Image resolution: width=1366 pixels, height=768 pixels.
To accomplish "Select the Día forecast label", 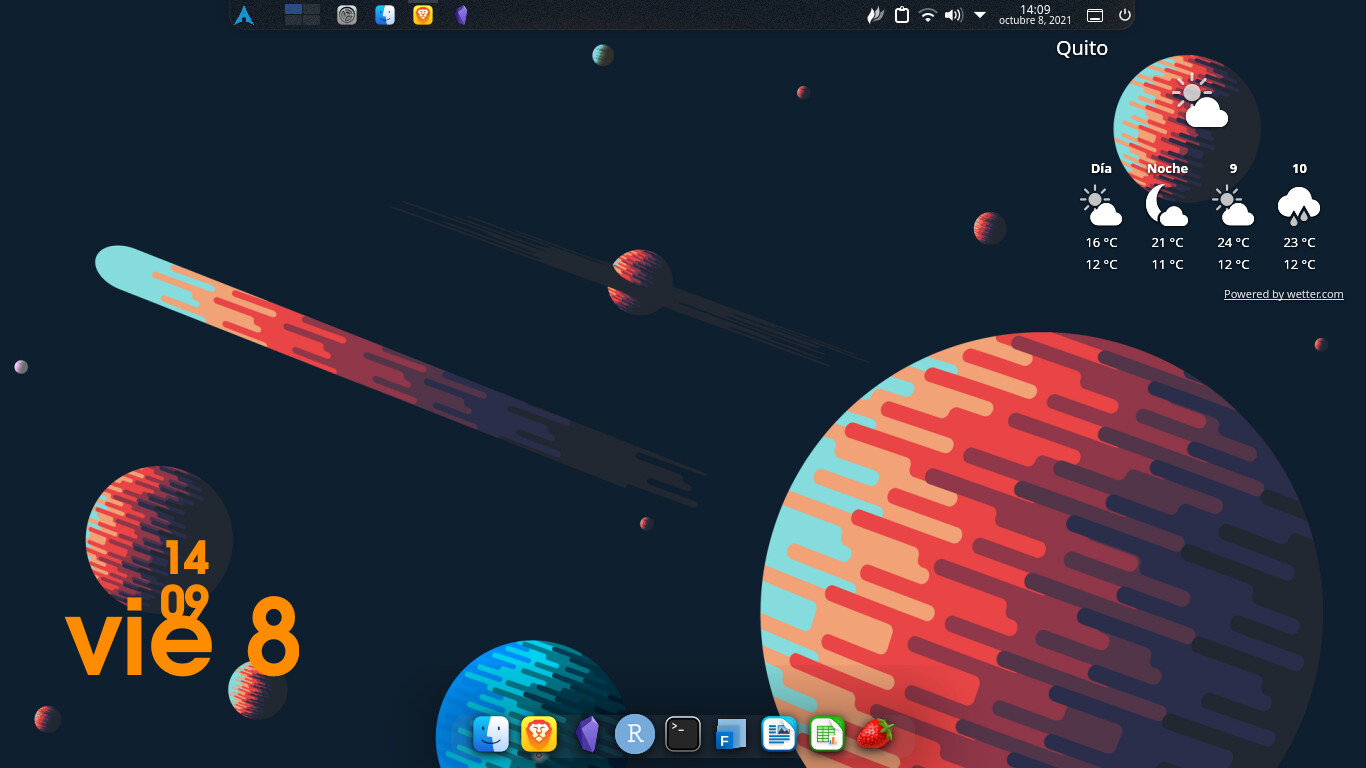I will pyautogui.click(x=1101, y=169).
